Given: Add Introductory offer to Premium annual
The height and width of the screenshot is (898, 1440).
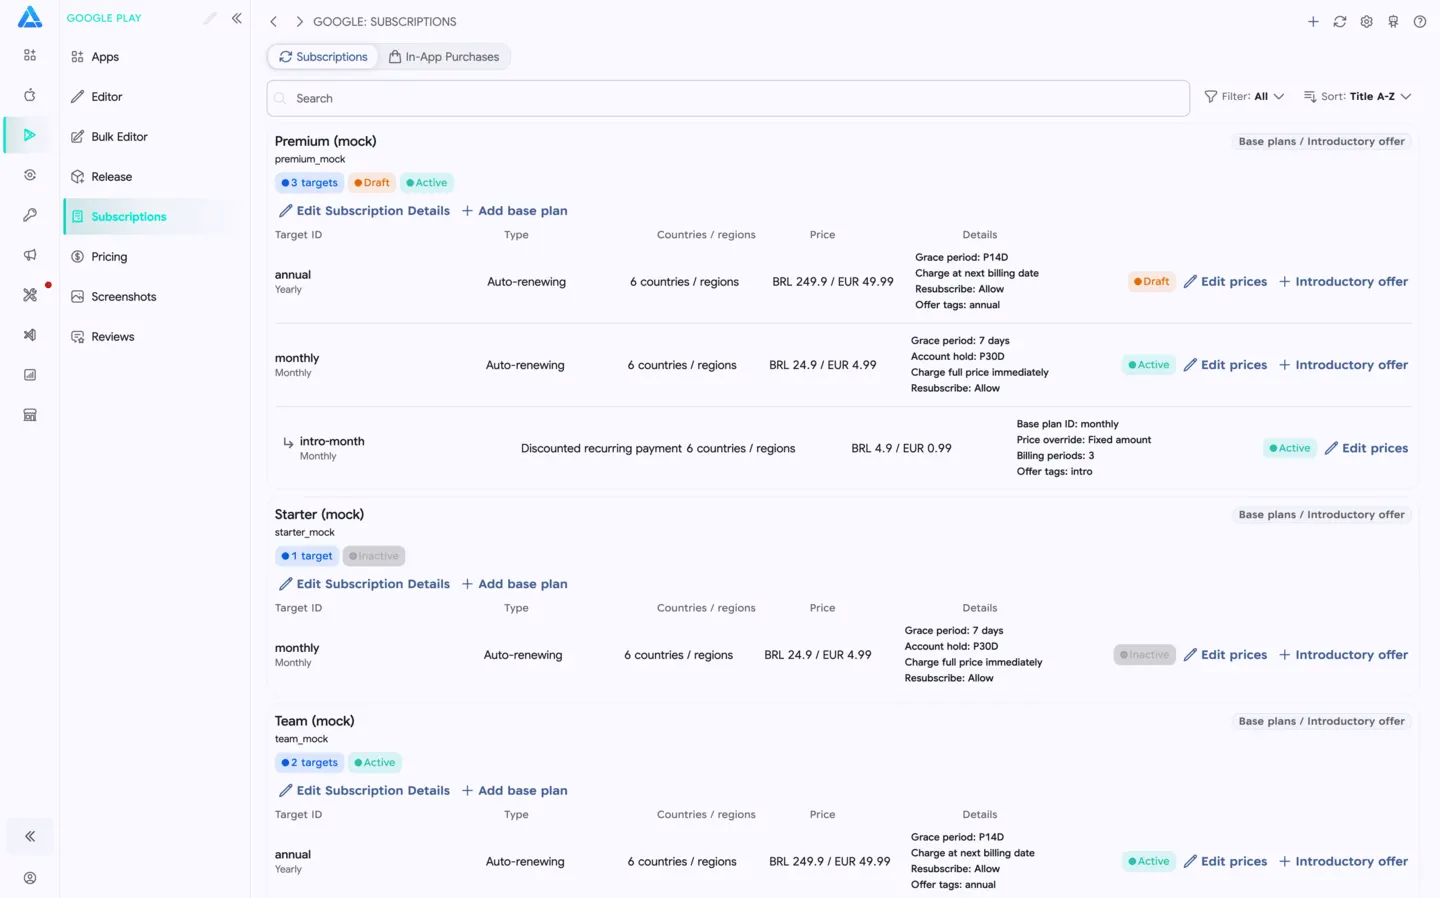Looking at the screenshot, I should click(1343, 282).
